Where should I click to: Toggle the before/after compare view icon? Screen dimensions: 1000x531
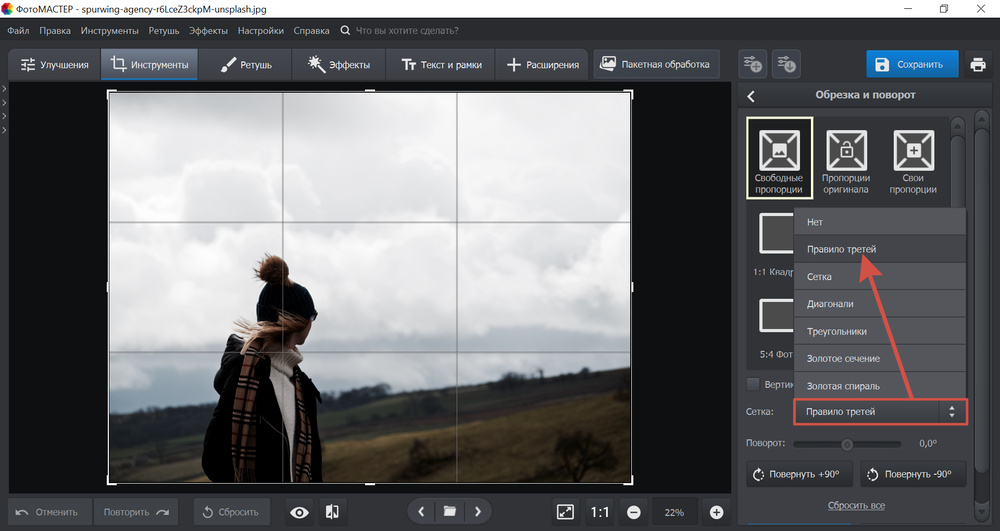click(332, 512)
